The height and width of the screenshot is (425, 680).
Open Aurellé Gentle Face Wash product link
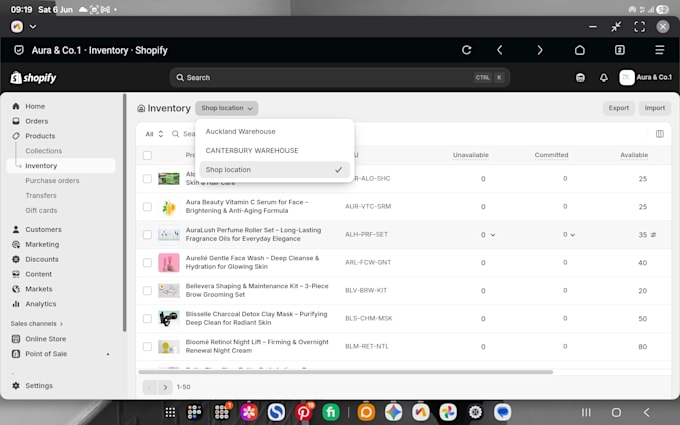pos(252,262)
